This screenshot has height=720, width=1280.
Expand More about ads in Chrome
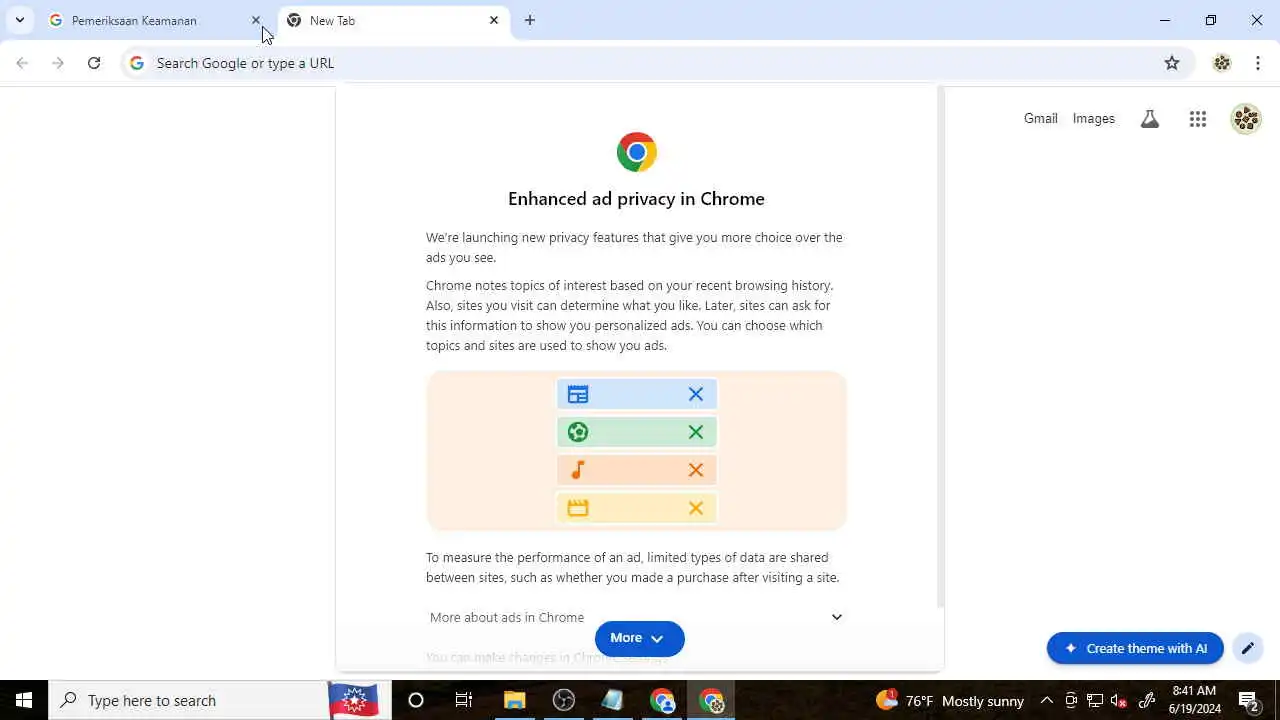coord(636,617)
